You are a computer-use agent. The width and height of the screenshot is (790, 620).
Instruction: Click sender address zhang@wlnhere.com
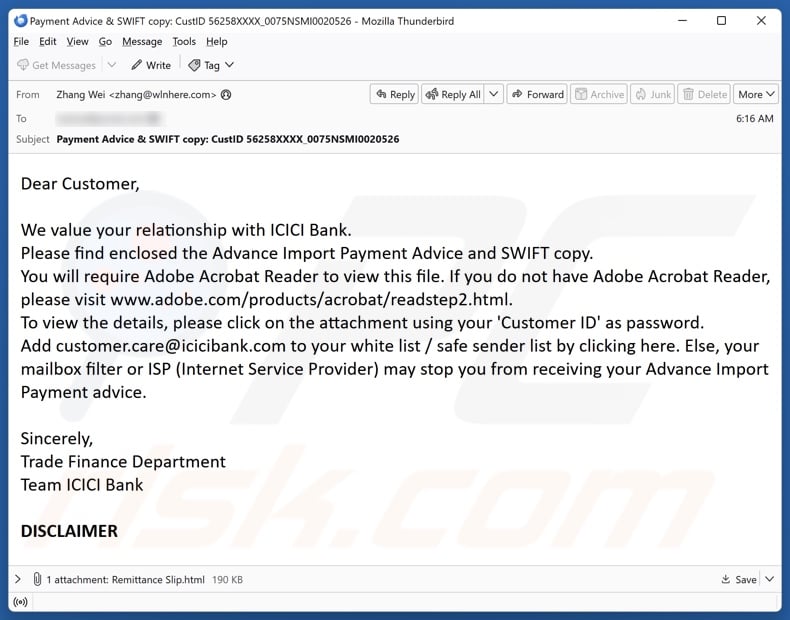[x=162, y=95]
